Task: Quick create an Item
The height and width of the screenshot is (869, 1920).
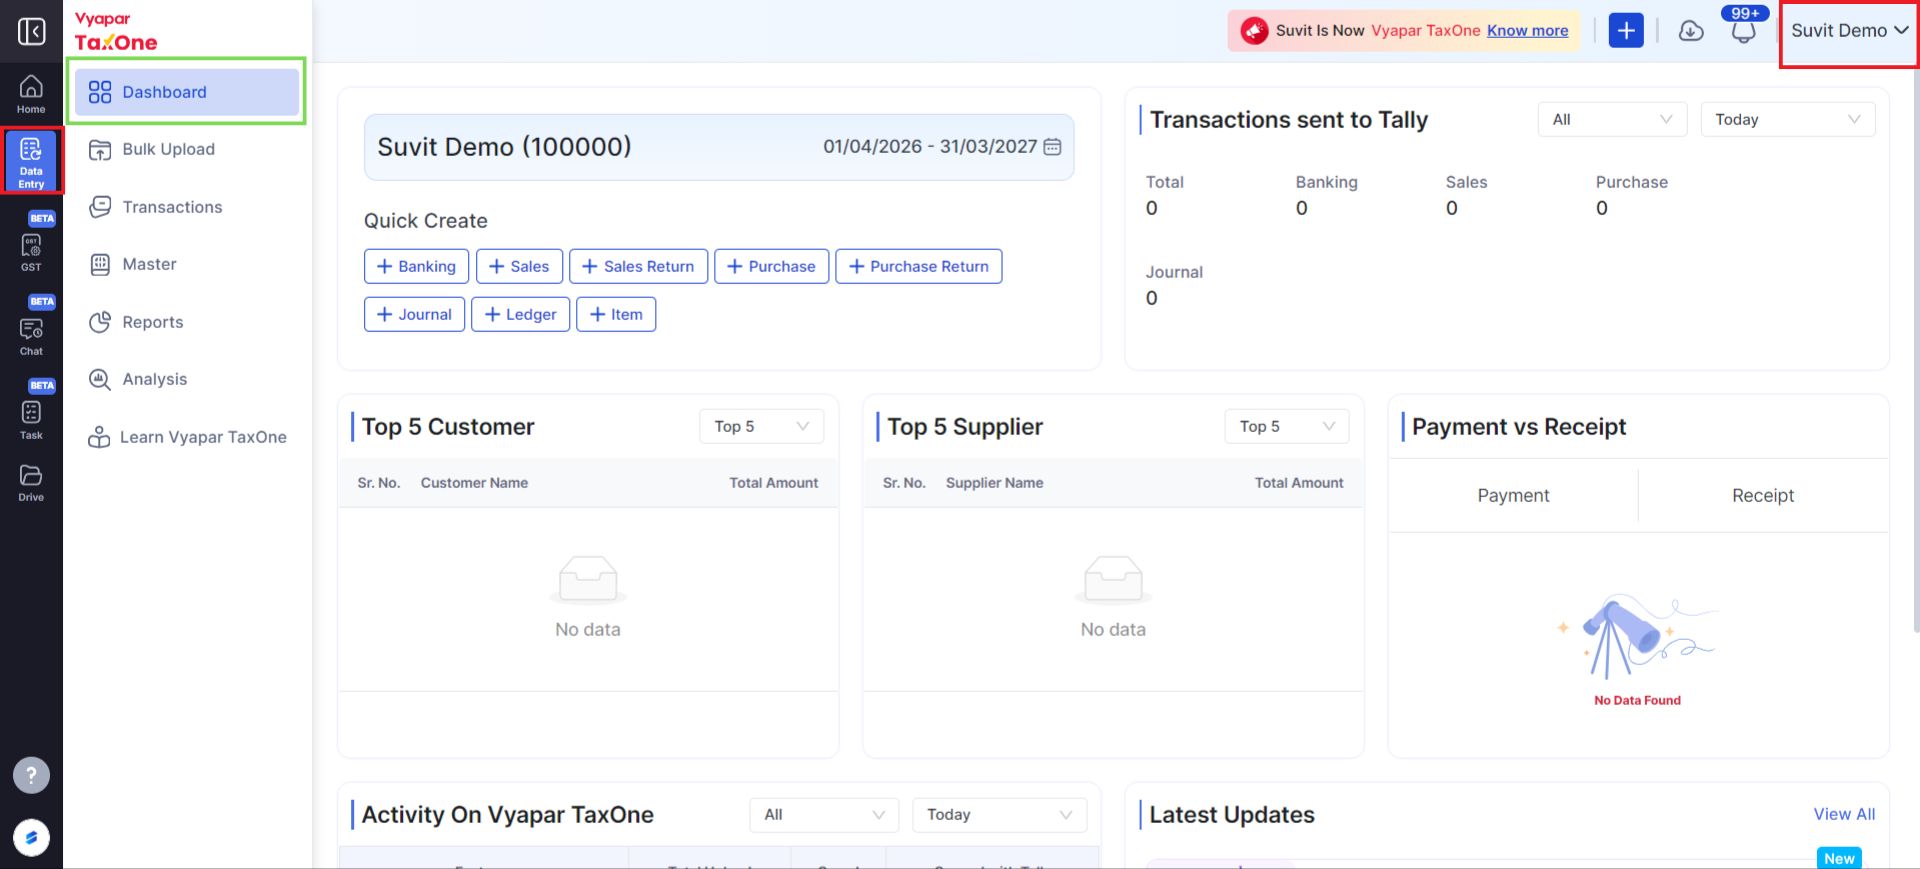Action: (x=616, y=314)
